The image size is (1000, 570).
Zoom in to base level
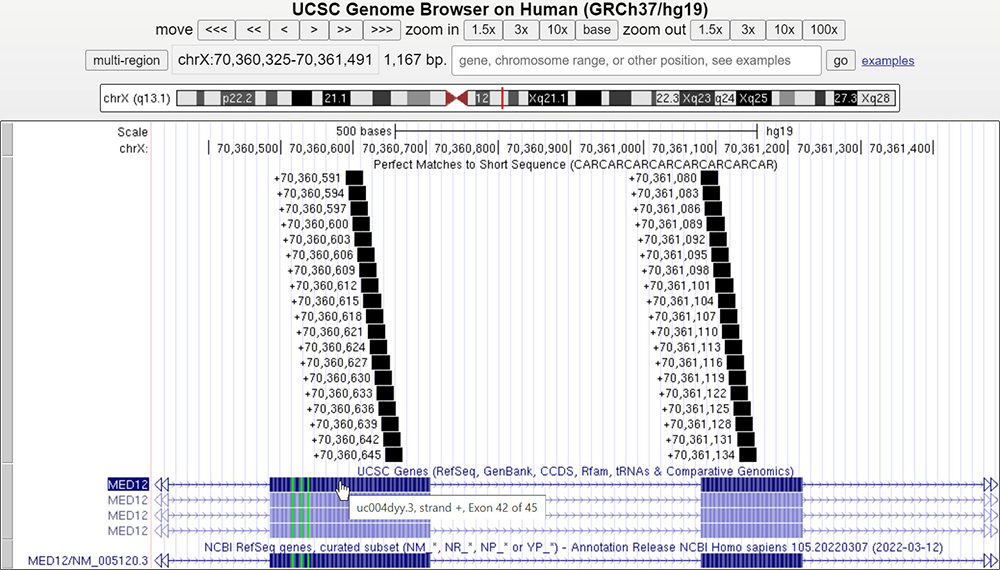point(596,29)
